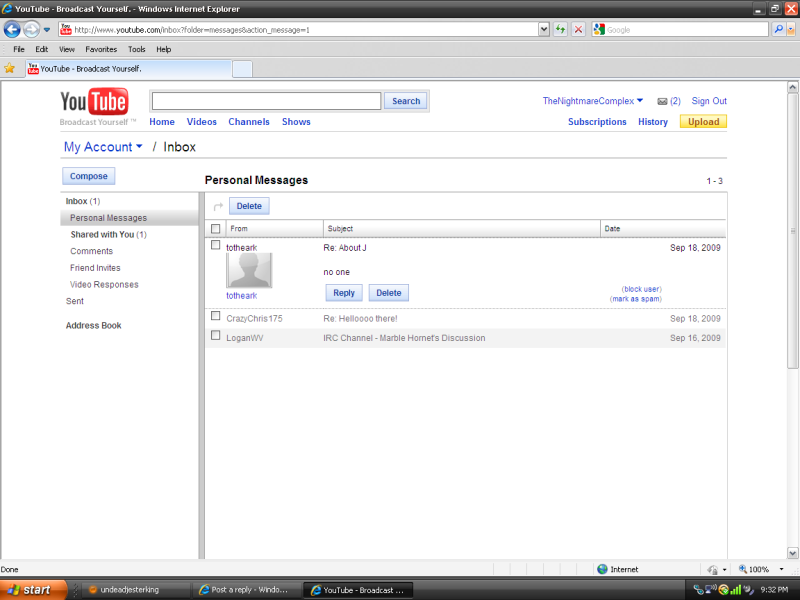Click Sign Out link
Image resolution: width=800 pixels, height=600 pixels.
[709, 101]
